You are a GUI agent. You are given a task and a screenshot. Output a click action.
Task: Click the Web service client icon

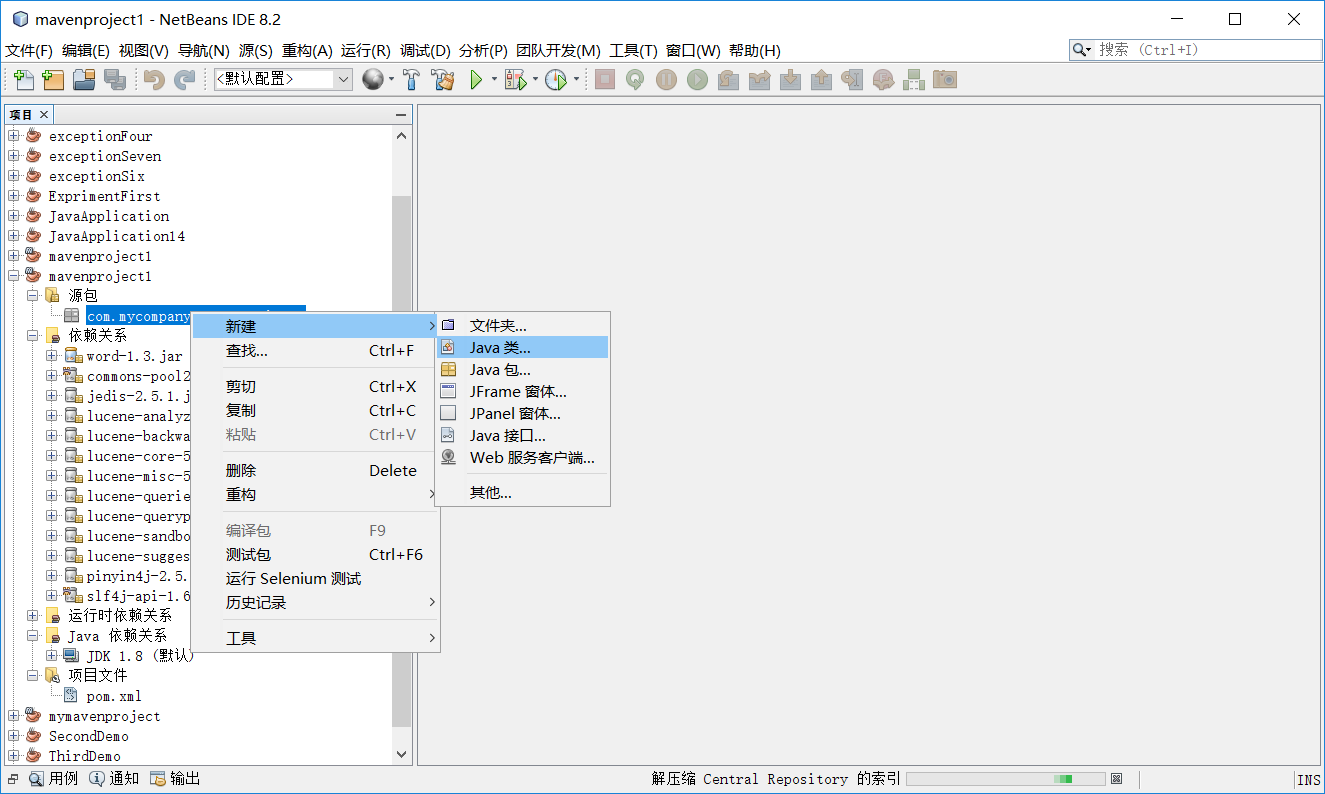pos(449,458)
